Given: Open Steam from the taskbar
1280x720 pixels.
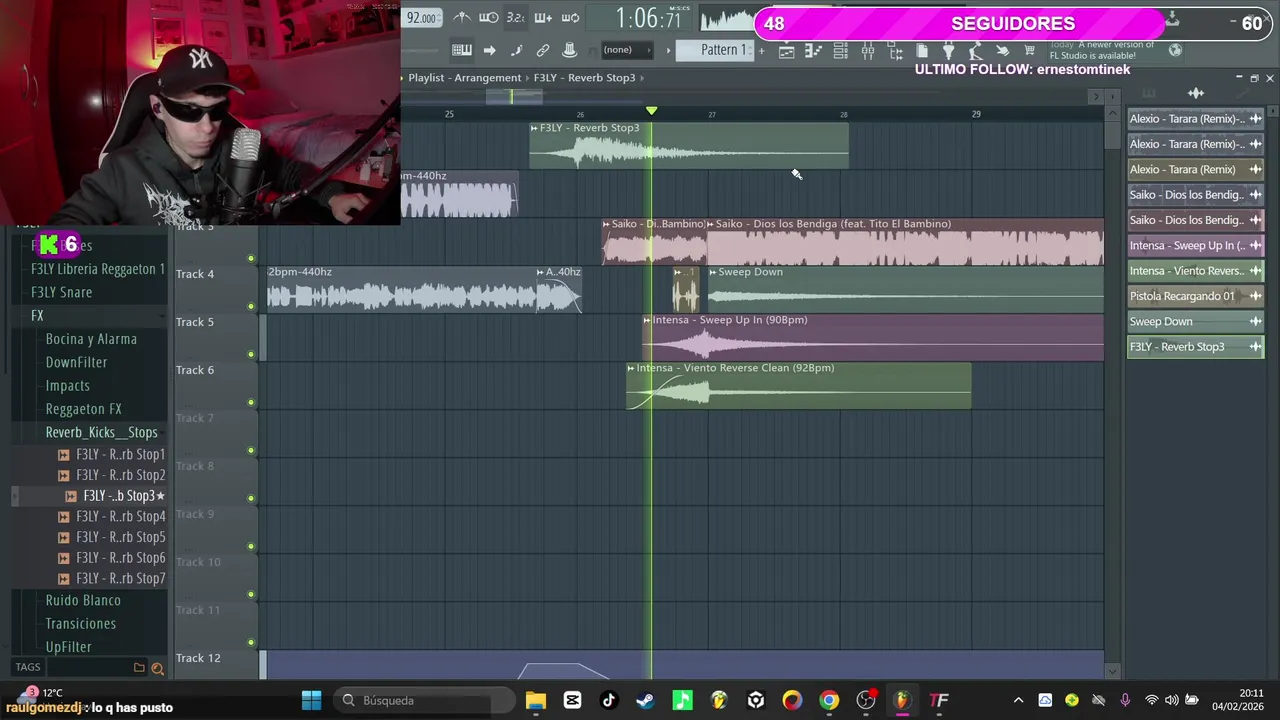Looking at the screenshot, I should 645,700.
